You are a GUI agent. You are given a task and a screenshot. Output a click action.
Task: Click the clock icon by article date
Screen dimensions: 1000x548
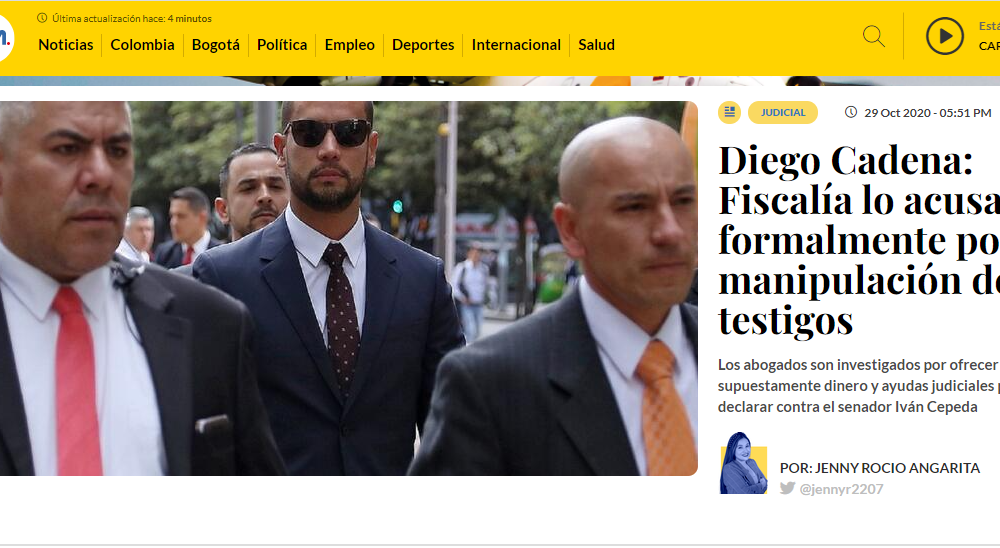pos(851,112)
